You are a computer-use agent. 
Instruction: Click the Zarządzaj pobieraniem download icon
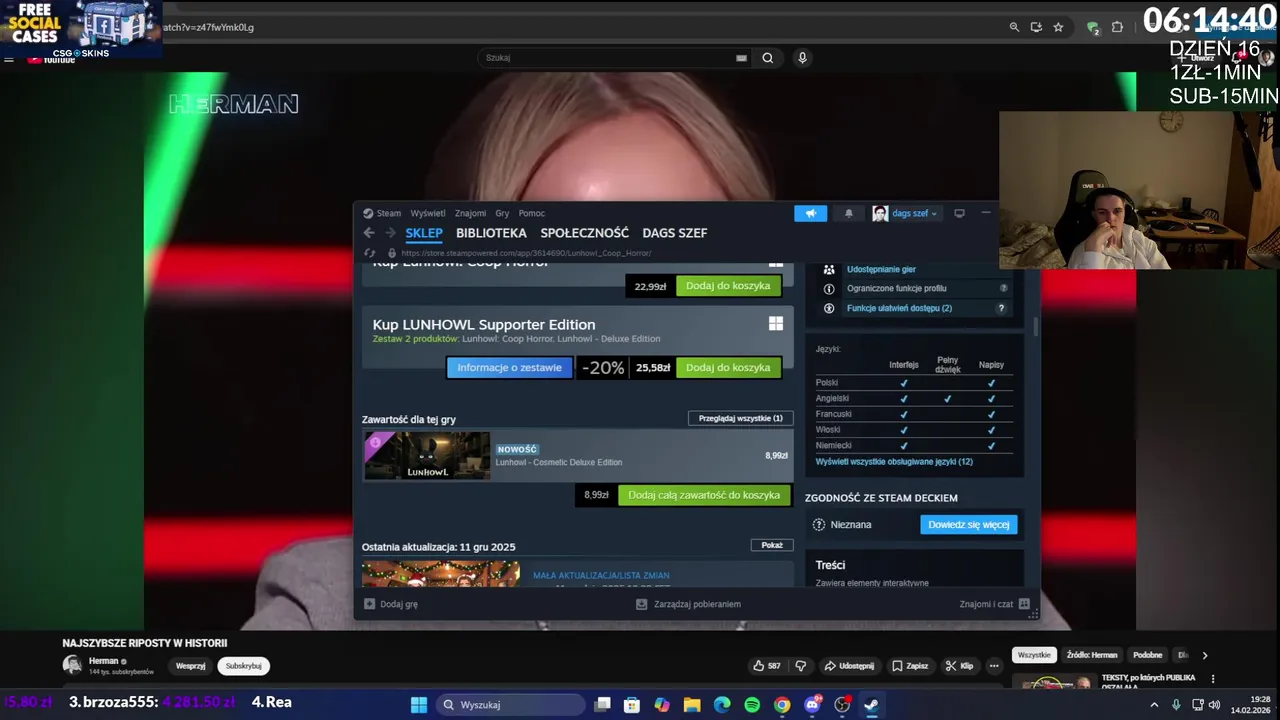[x=642, y=604]
